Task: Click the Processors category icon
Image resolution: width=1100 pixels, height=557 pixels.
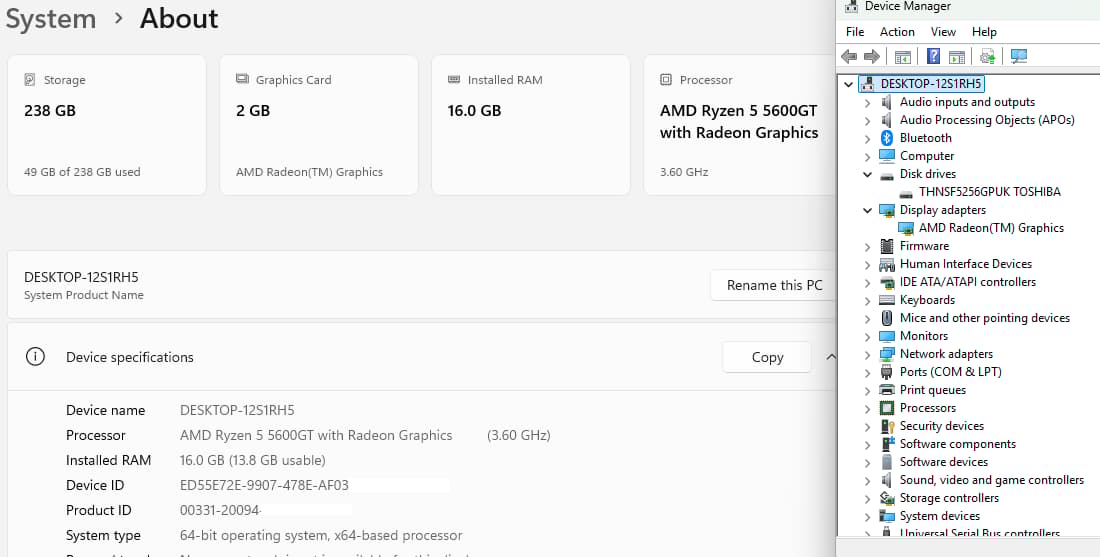Action: [887, 408]
